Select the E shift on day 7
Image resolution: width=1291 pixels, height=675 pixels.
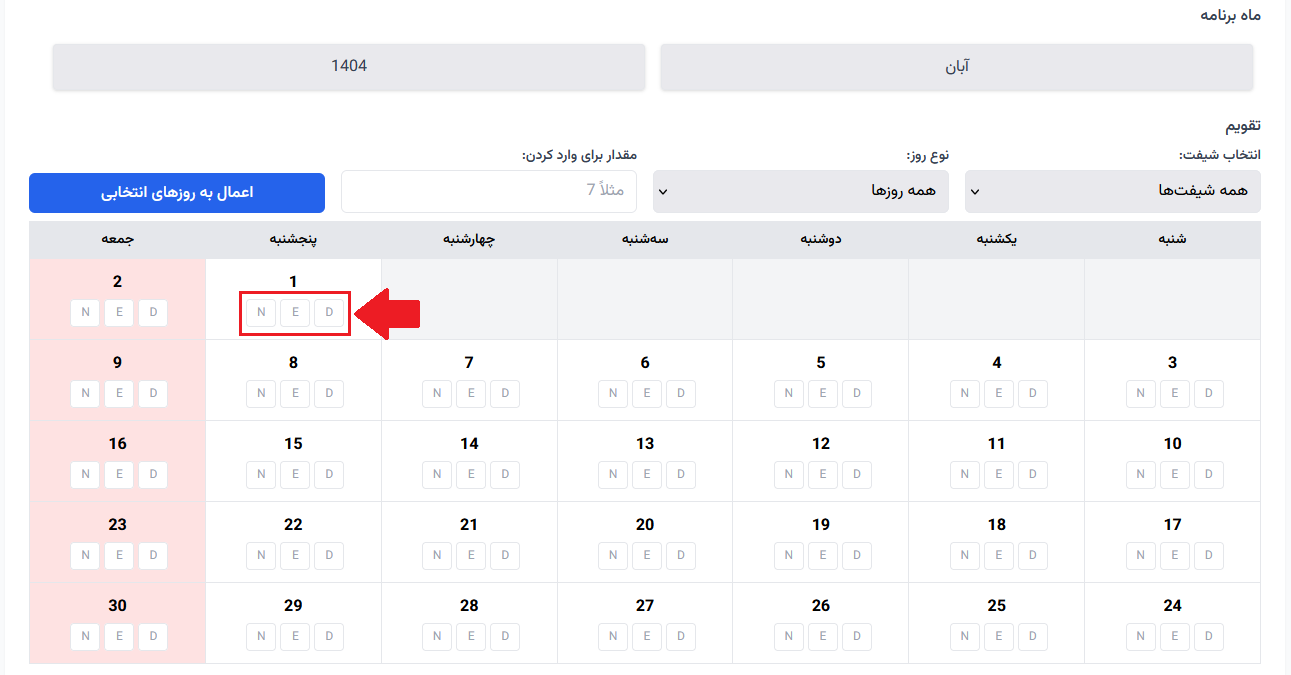coord(471,393)
